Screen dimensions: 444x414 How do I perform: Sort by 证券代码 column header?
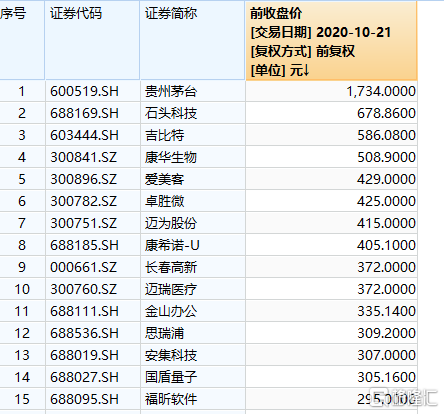[92, 40]
